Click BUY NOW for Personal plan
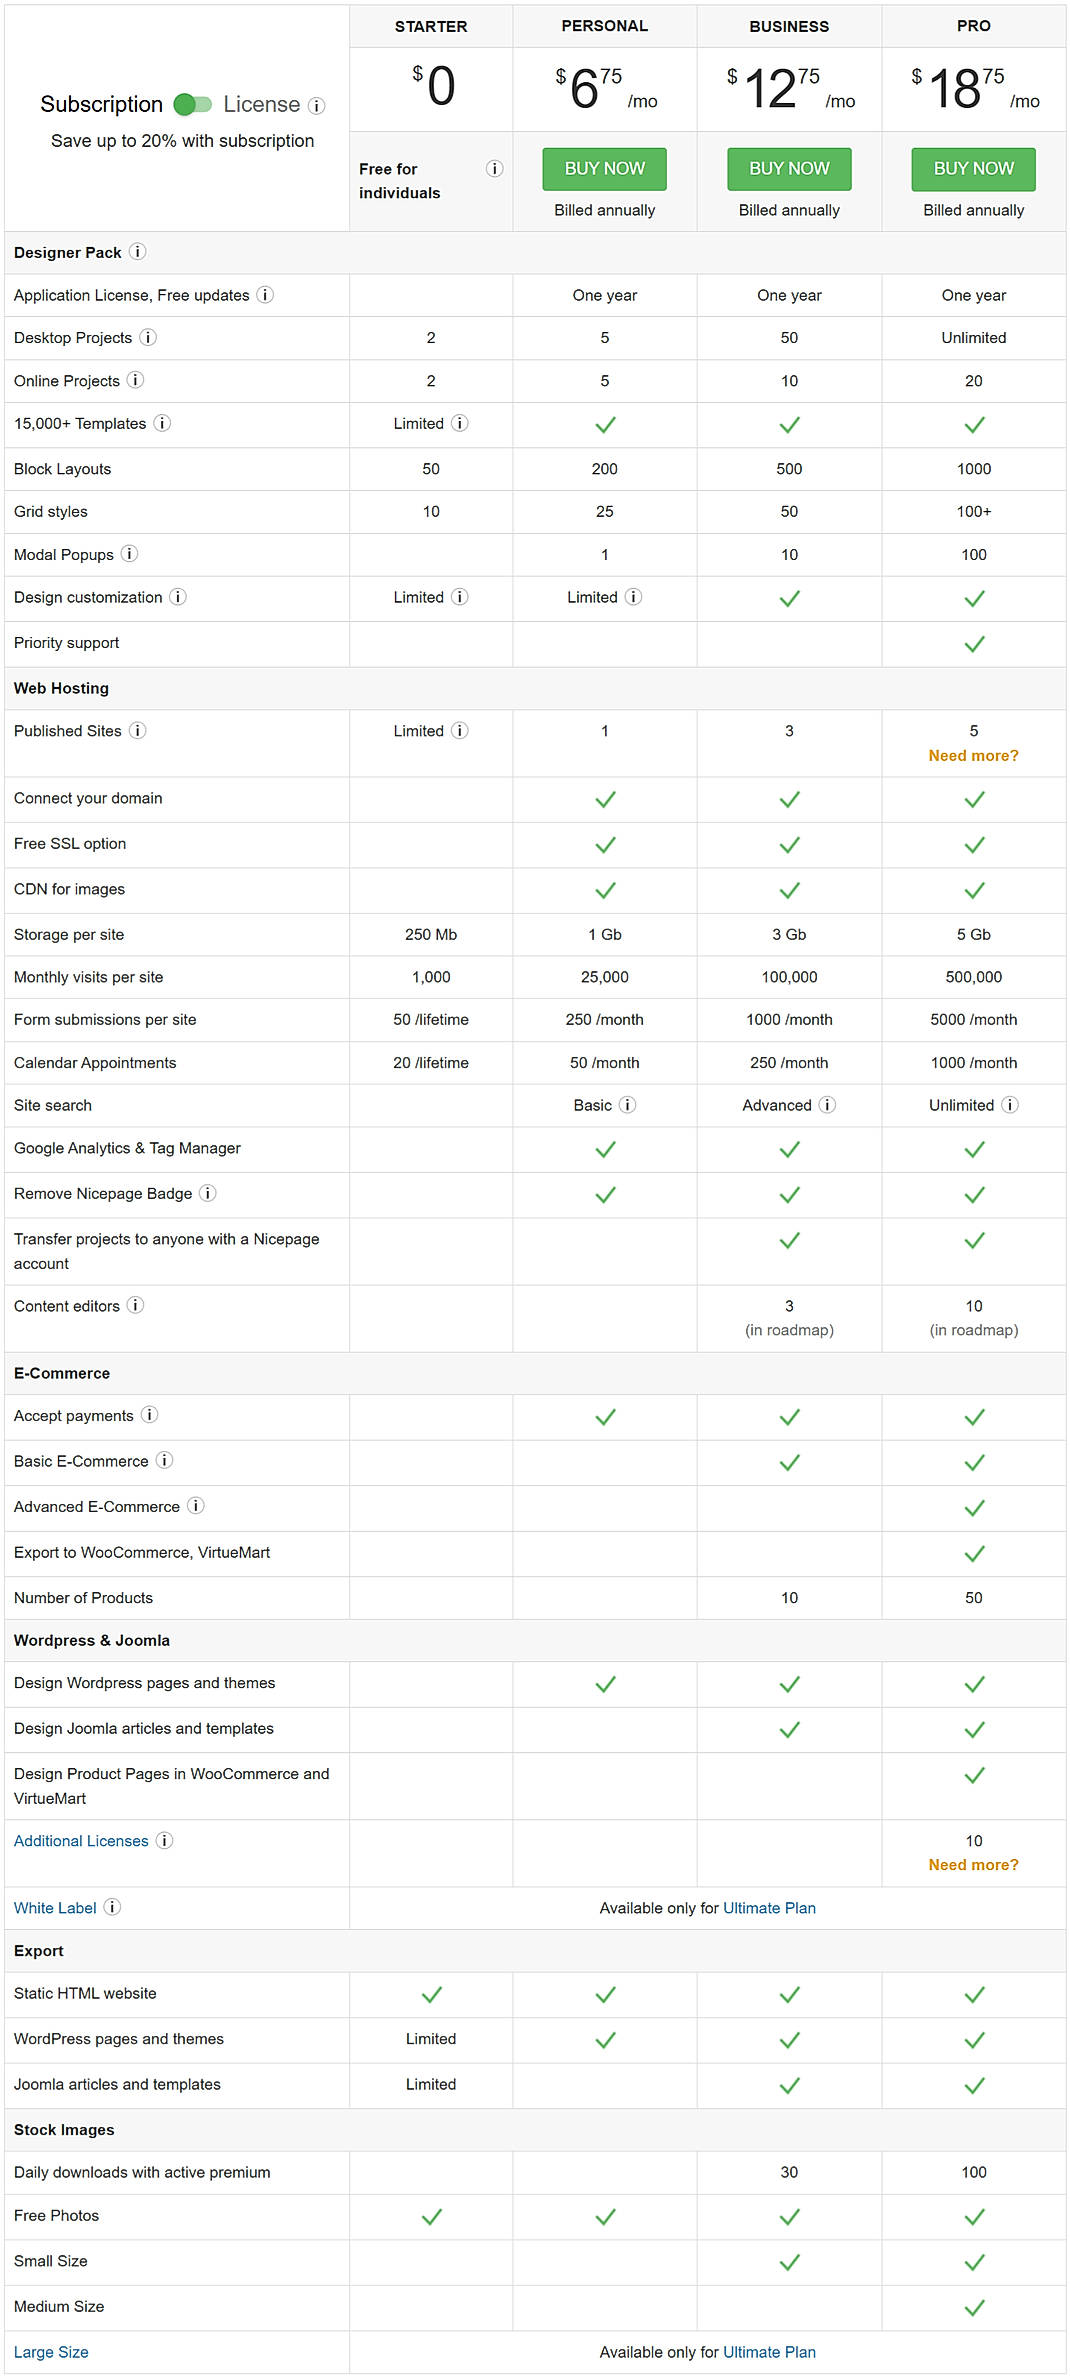This screenshot has height=2378, width=1070. tap(604, 169)
